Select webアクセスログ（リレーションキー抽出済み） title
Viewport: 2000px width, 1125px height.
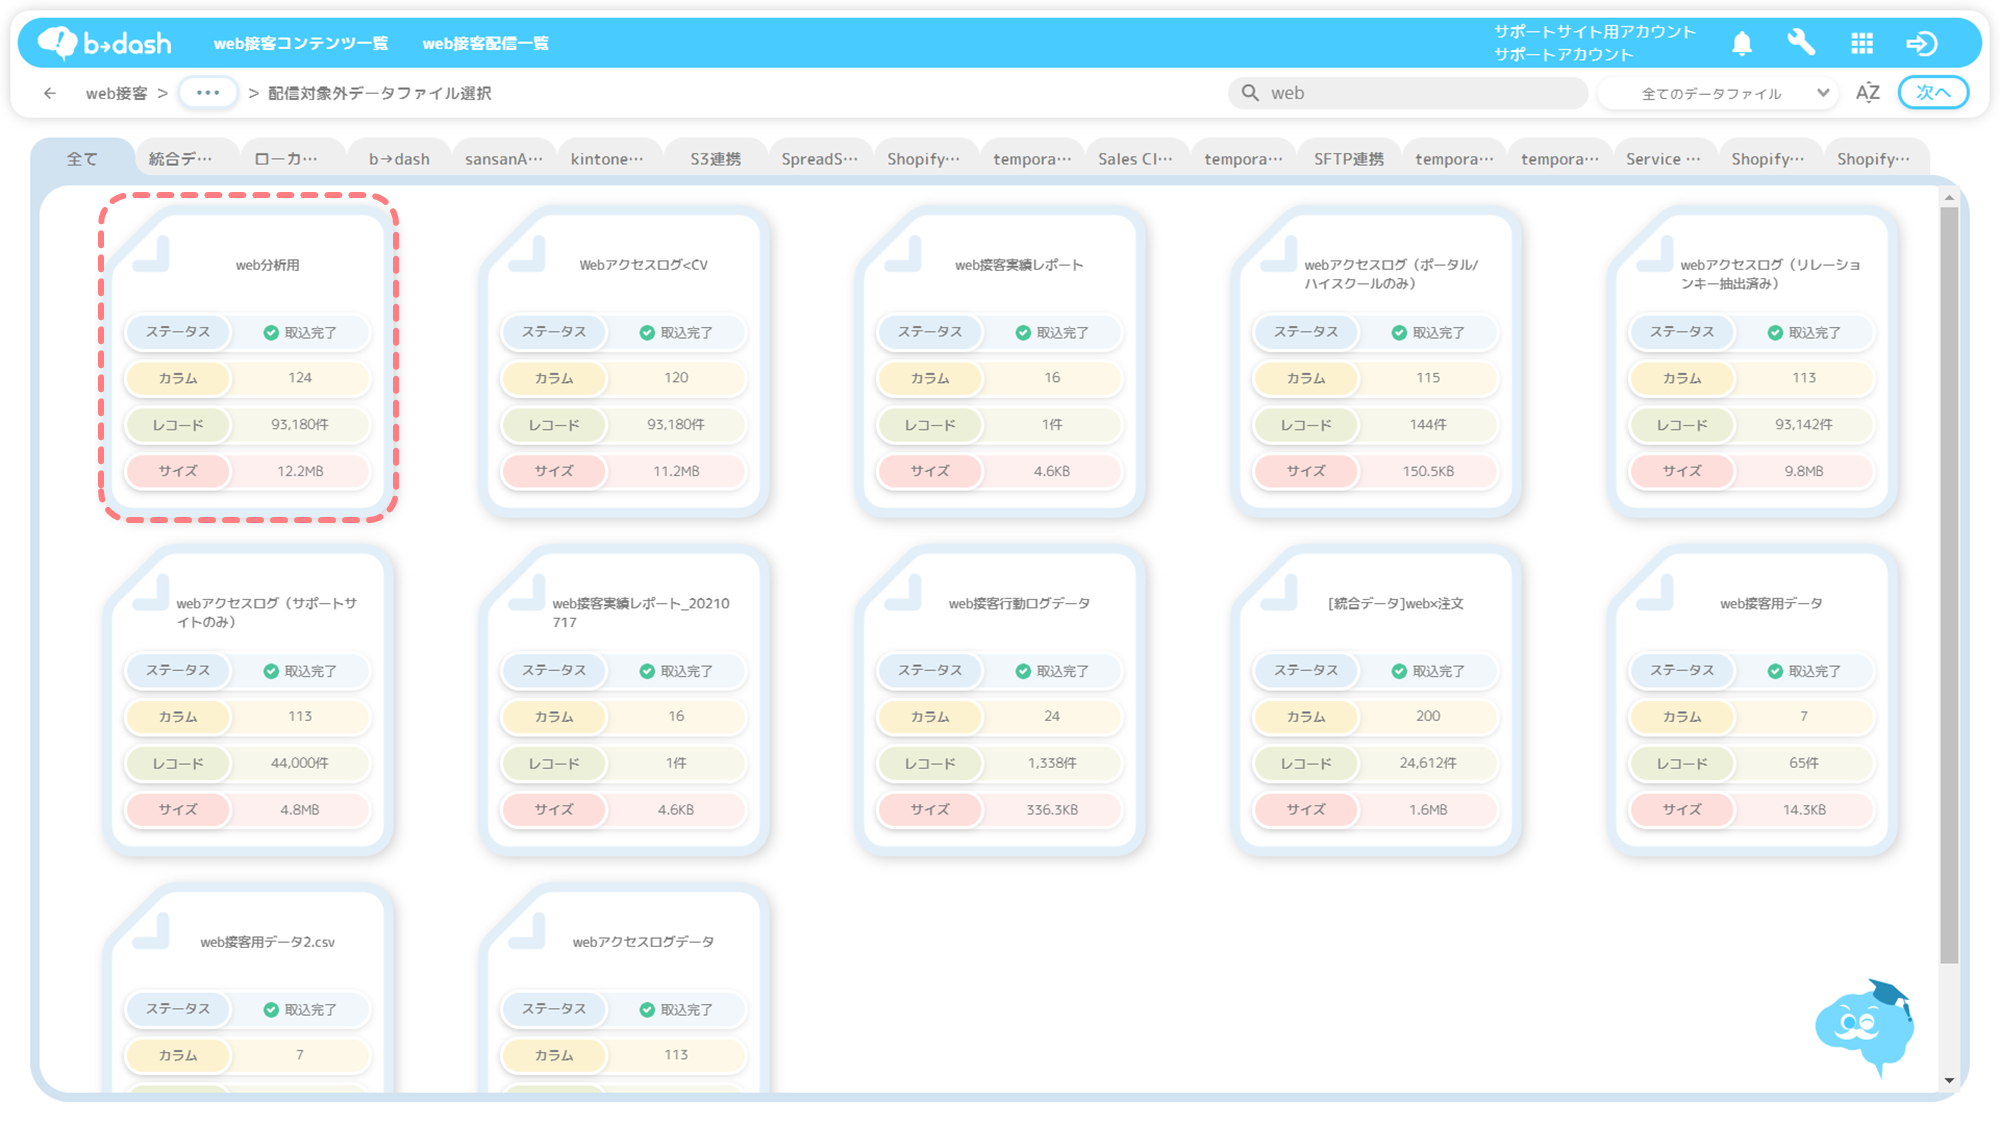(1770, 274)
